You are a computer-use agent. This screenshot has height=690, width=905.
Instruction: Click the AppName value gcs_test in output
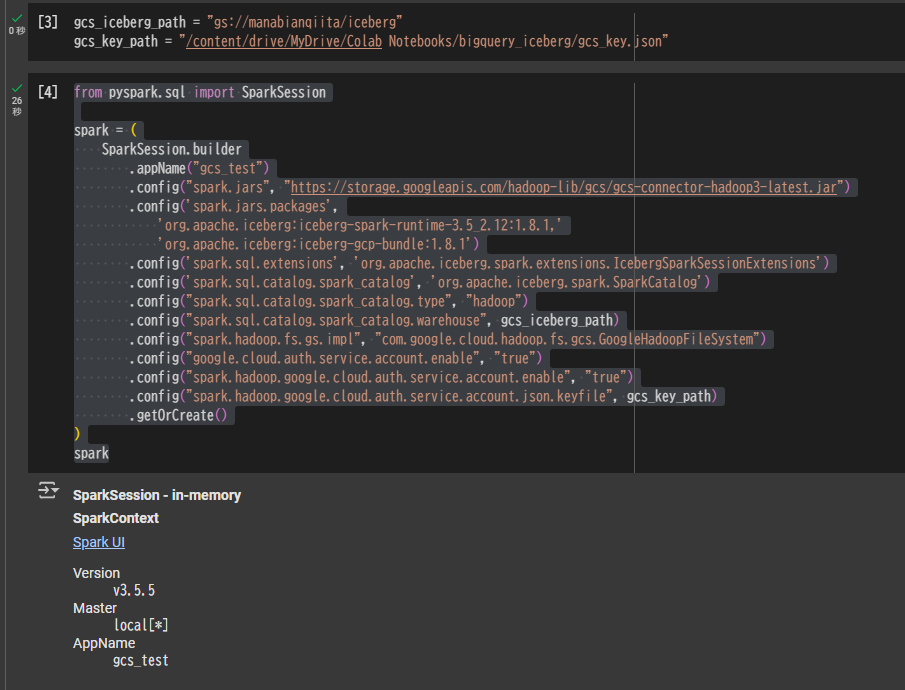pos(141,661)
